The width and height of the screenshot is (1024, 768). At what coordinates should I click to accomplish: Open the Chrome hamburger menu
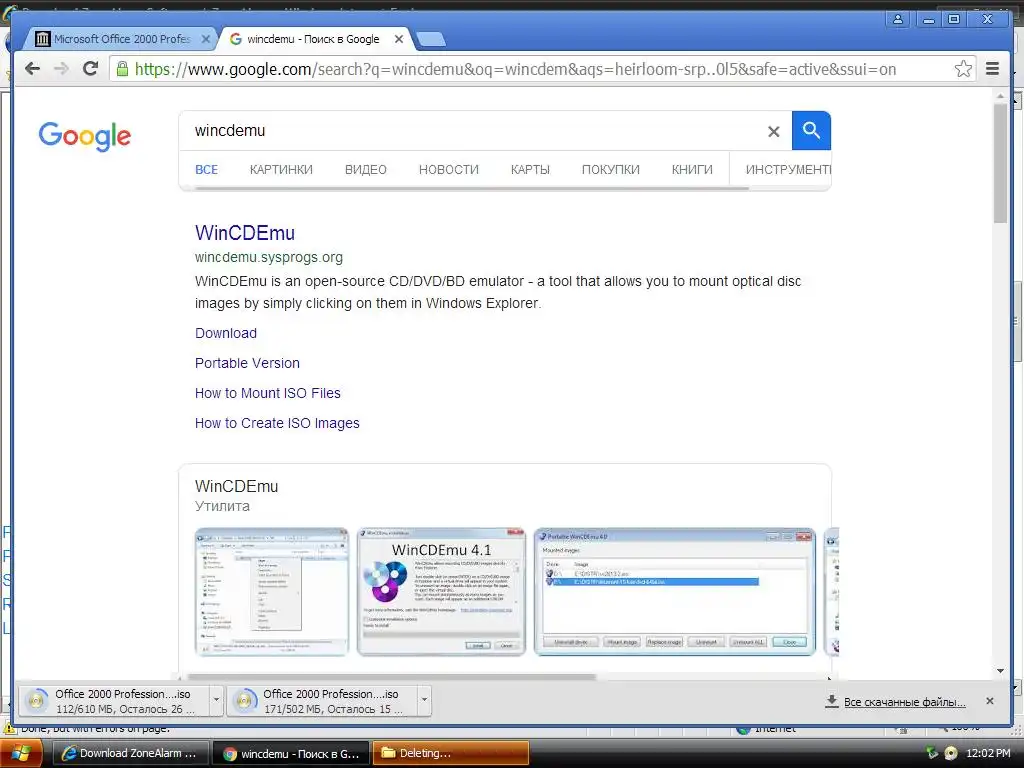(992, 69)
